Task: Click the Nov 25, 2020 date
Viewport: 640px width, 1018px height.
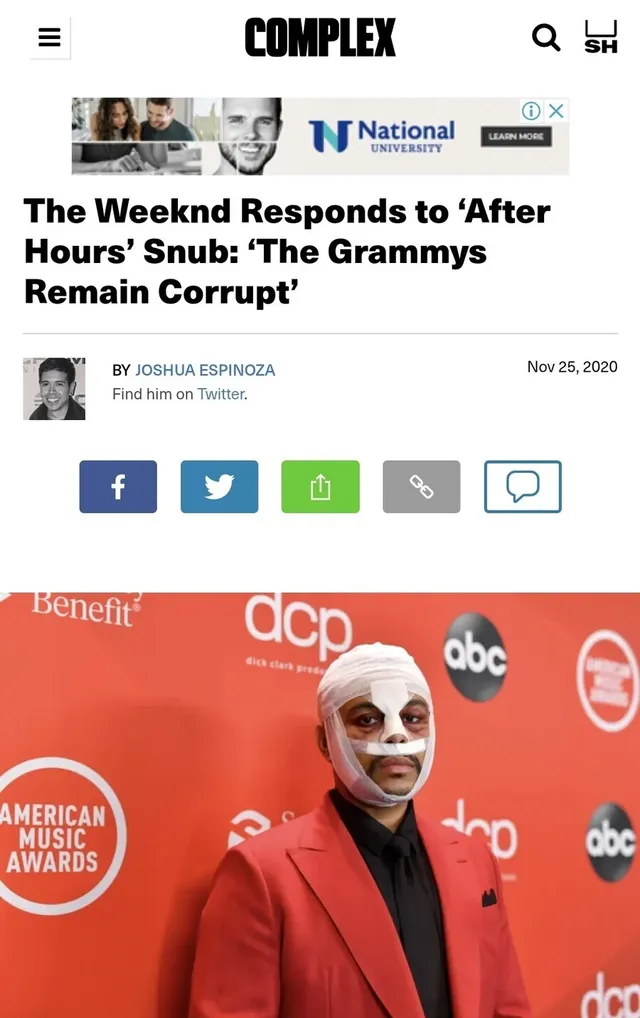Action: 572,367
